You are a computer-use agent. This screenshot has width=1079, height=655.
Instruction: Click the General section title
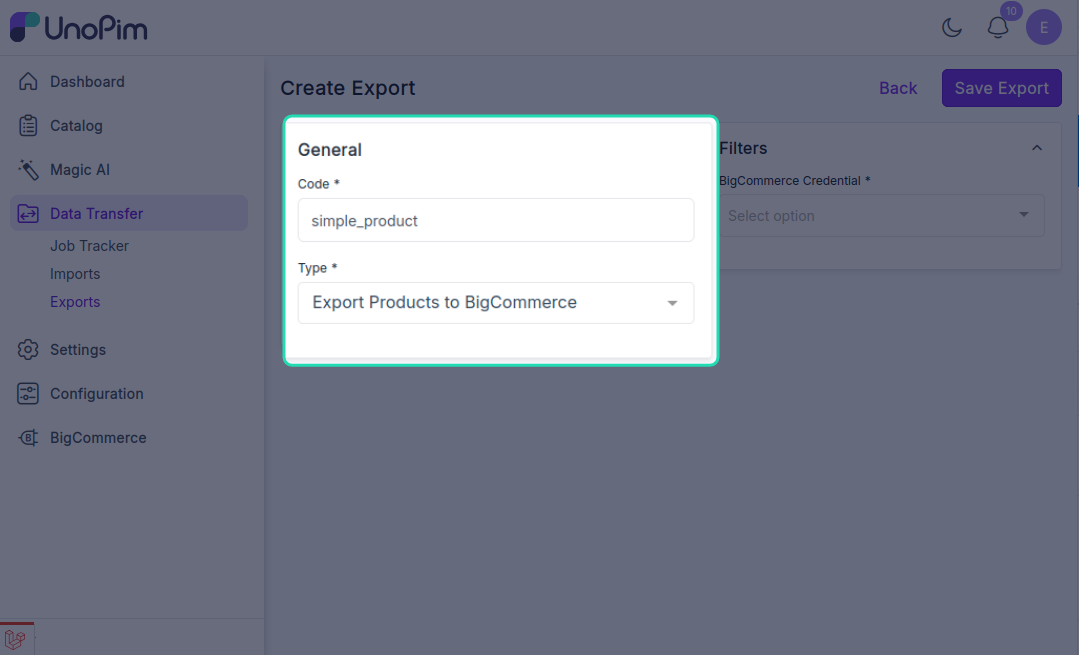330,150
